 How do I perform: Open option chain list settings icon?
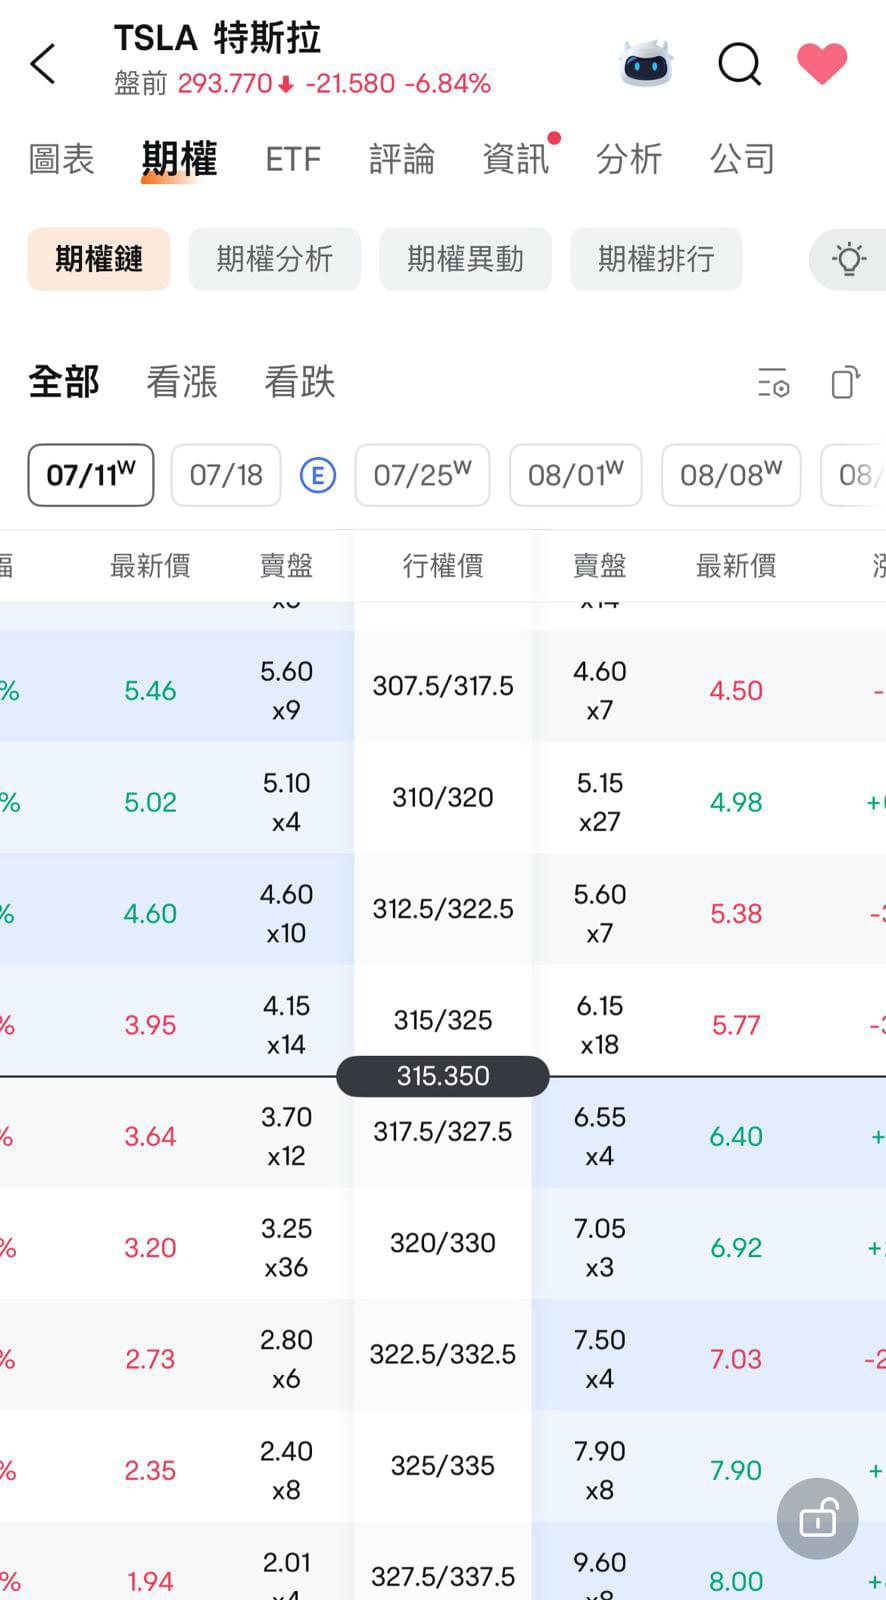tap(773, 383)
